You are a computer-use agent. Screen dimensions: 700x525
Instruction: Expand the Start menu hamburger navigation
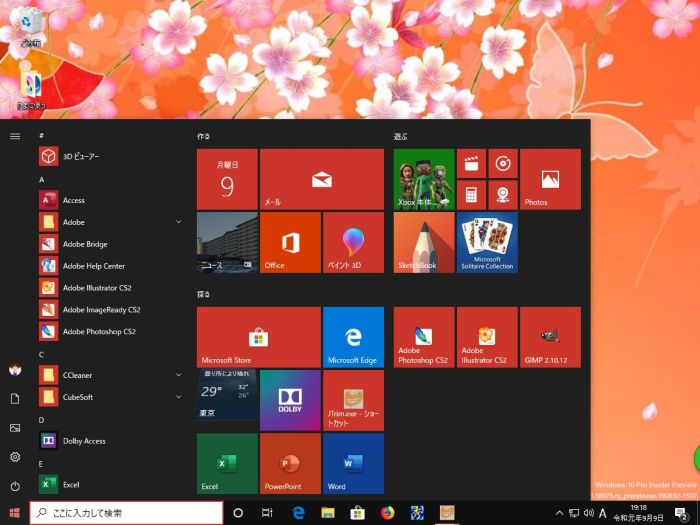pyautogui.click(x=15, y=136)
